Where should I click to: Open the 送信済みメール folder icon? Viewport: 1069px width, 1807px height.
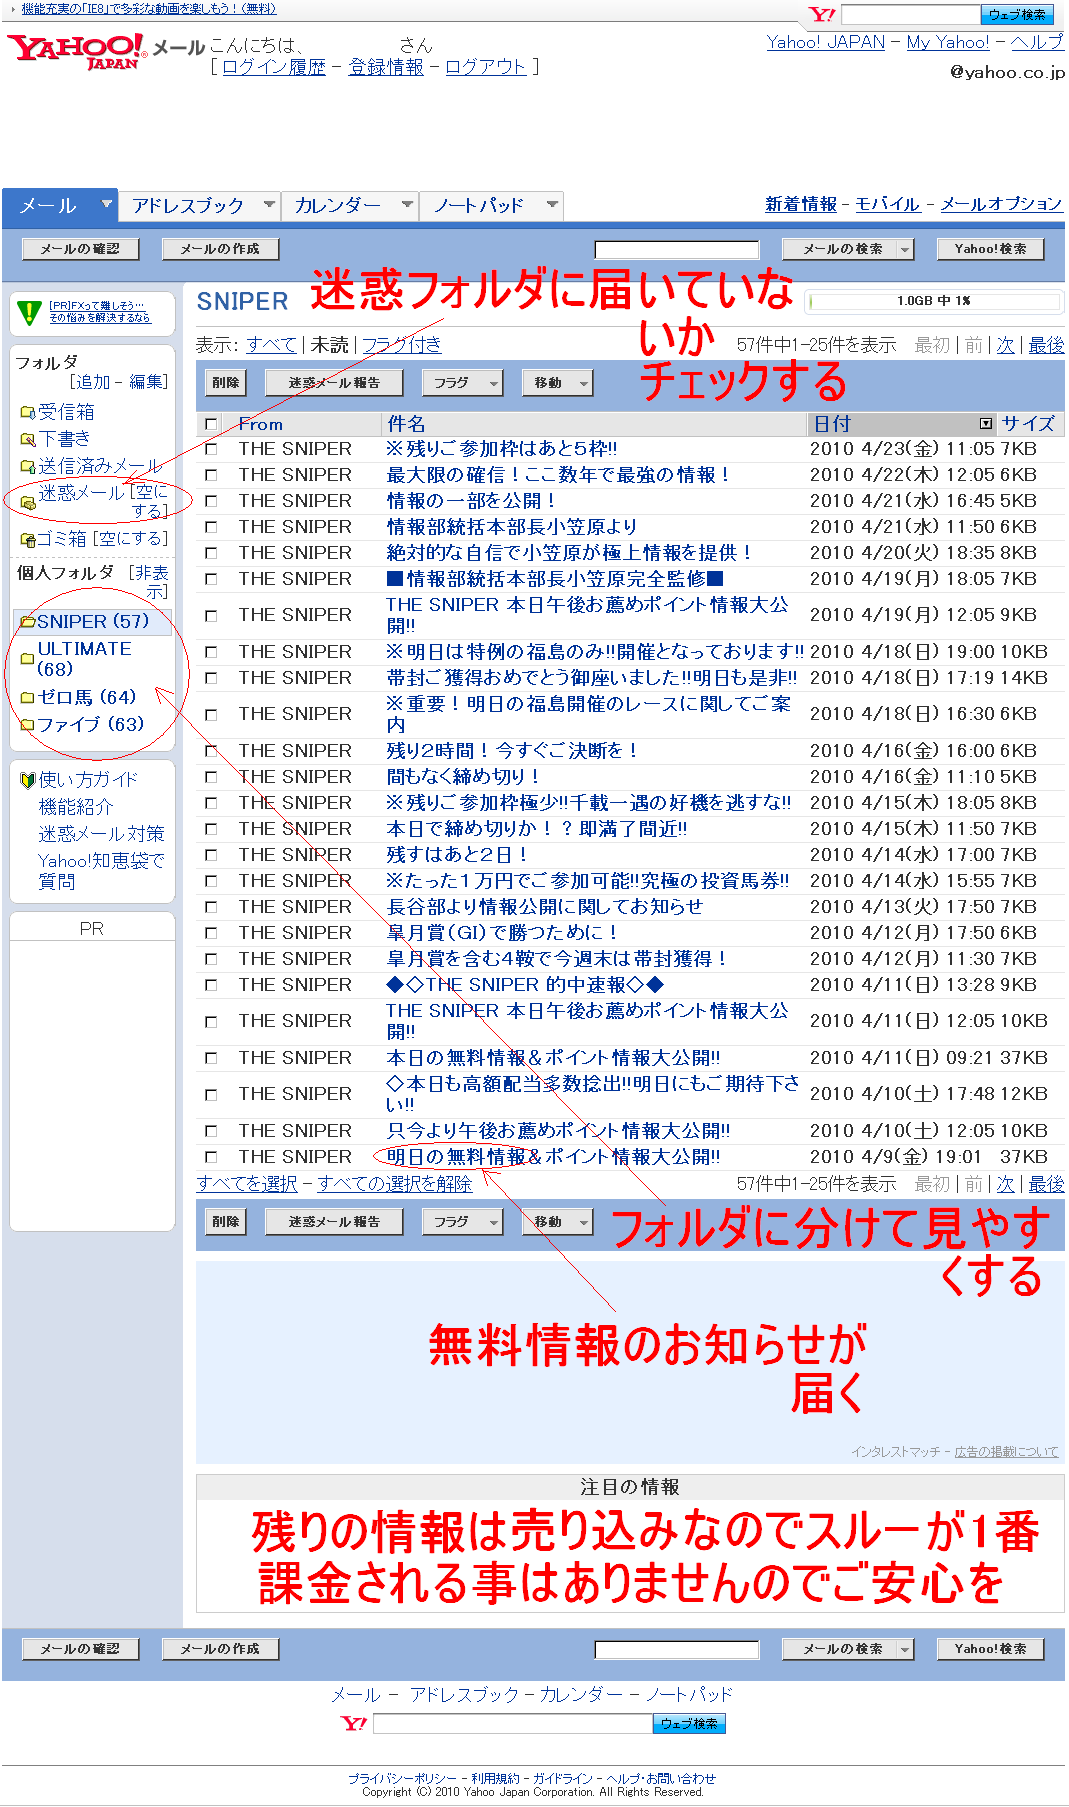pos(28,466)
